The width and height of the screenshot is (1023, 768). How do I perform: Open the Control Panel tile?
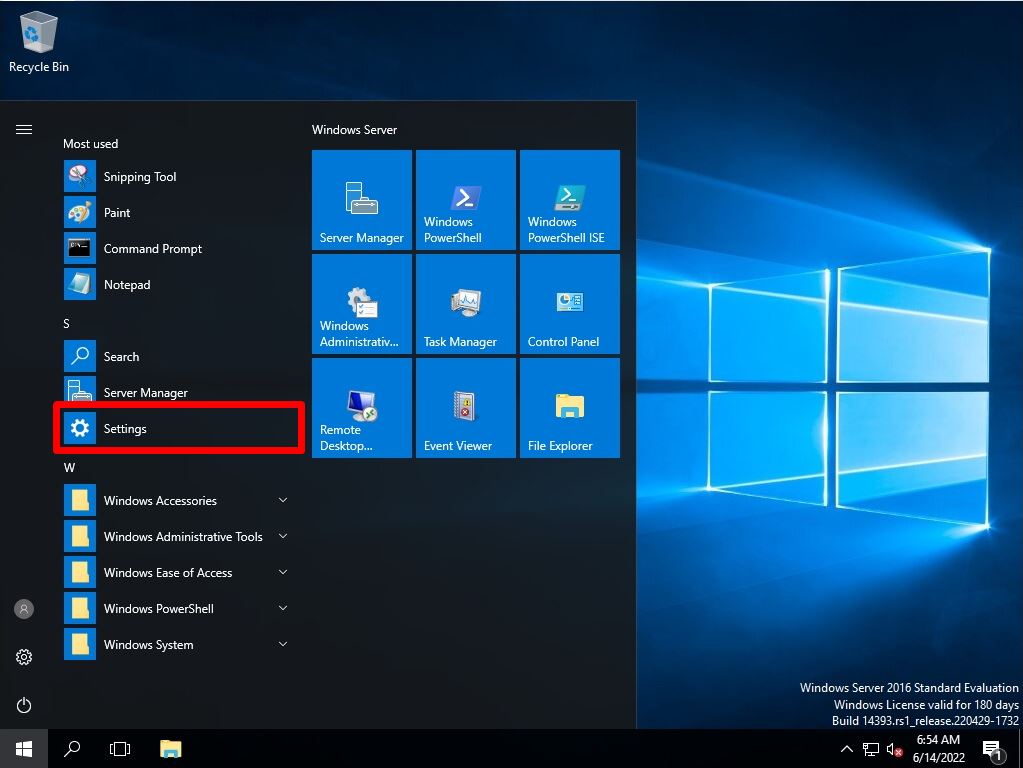pos(570,304)
